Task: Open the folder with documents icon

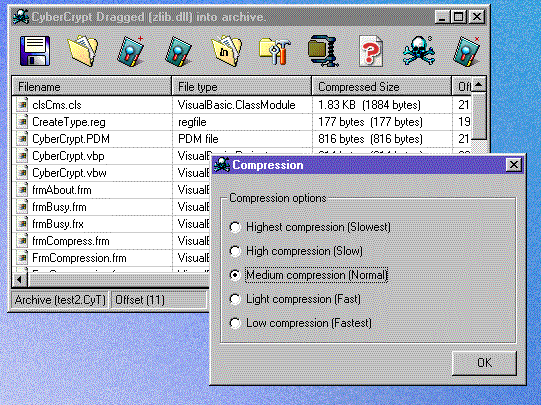Action: click(x=82, y=51)
